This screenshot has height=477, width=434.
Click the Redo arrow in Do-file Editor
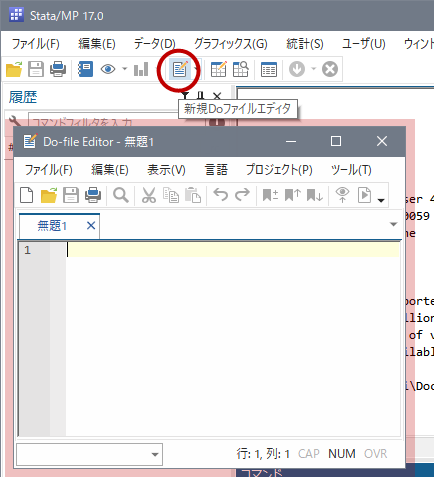[242, 195]
